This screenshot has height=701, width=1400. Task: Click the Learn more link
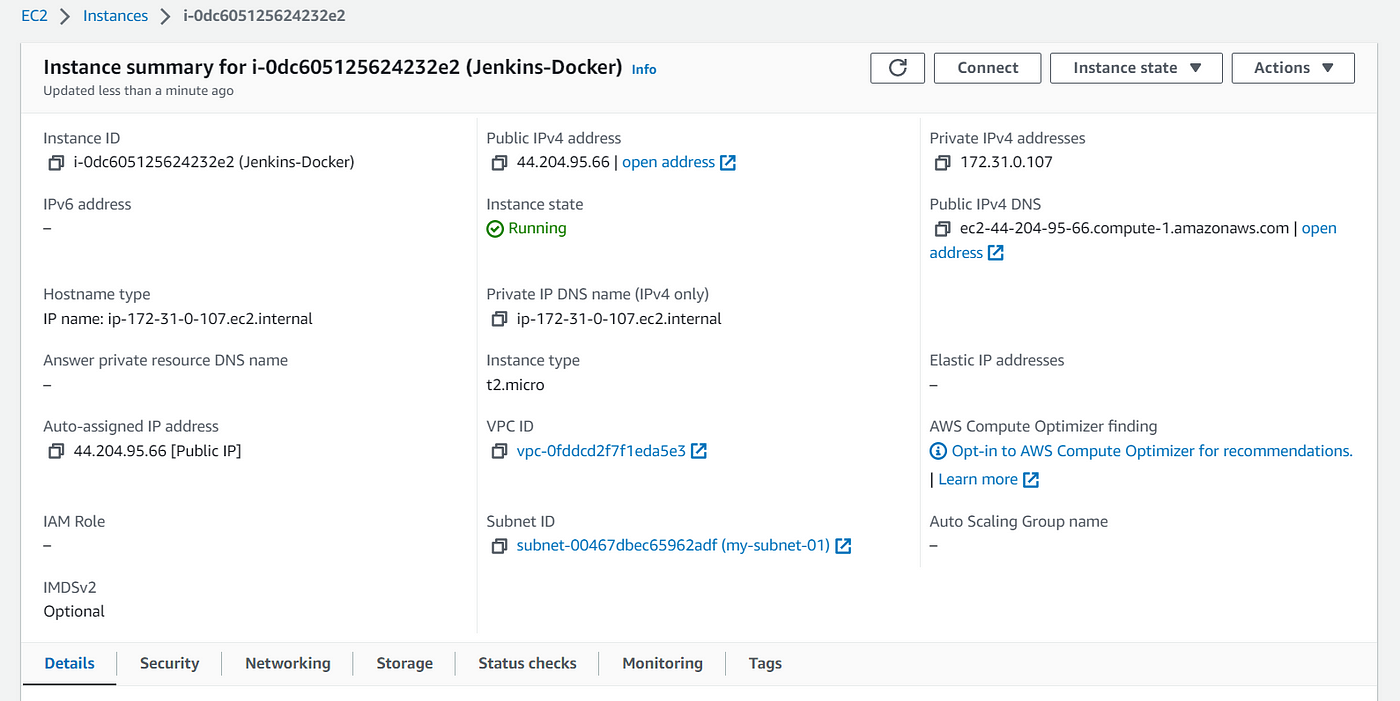point(978,480)
